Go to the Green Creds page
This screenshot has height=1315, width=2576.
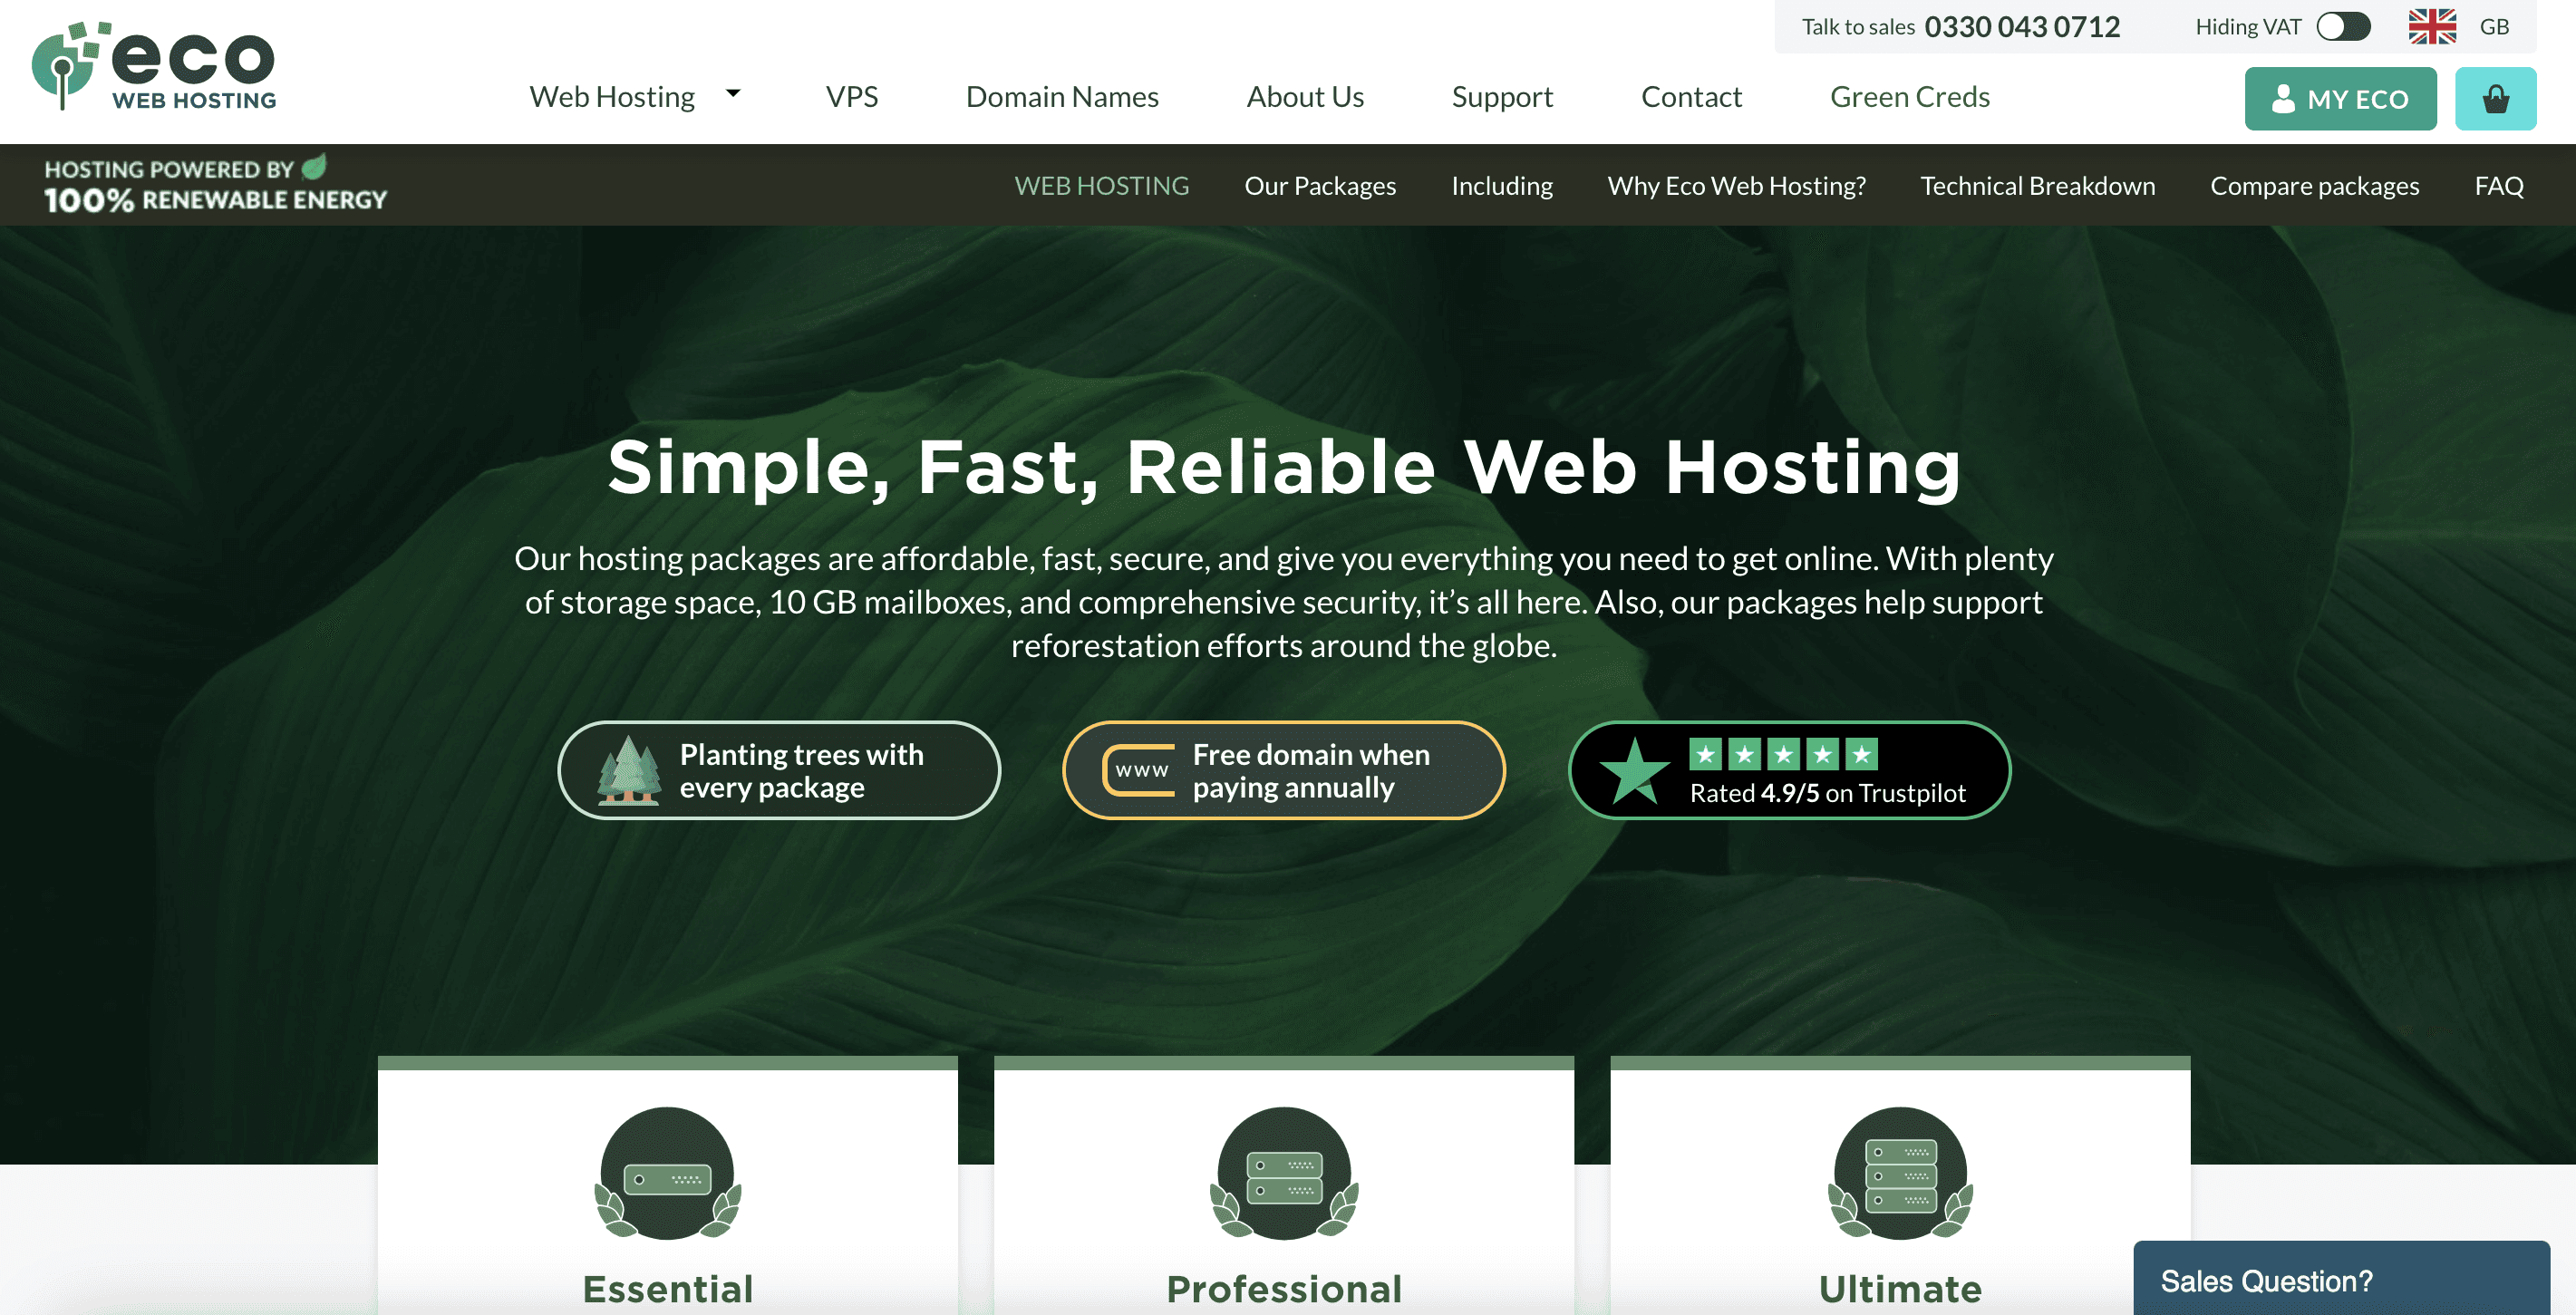pos(1909,97)
